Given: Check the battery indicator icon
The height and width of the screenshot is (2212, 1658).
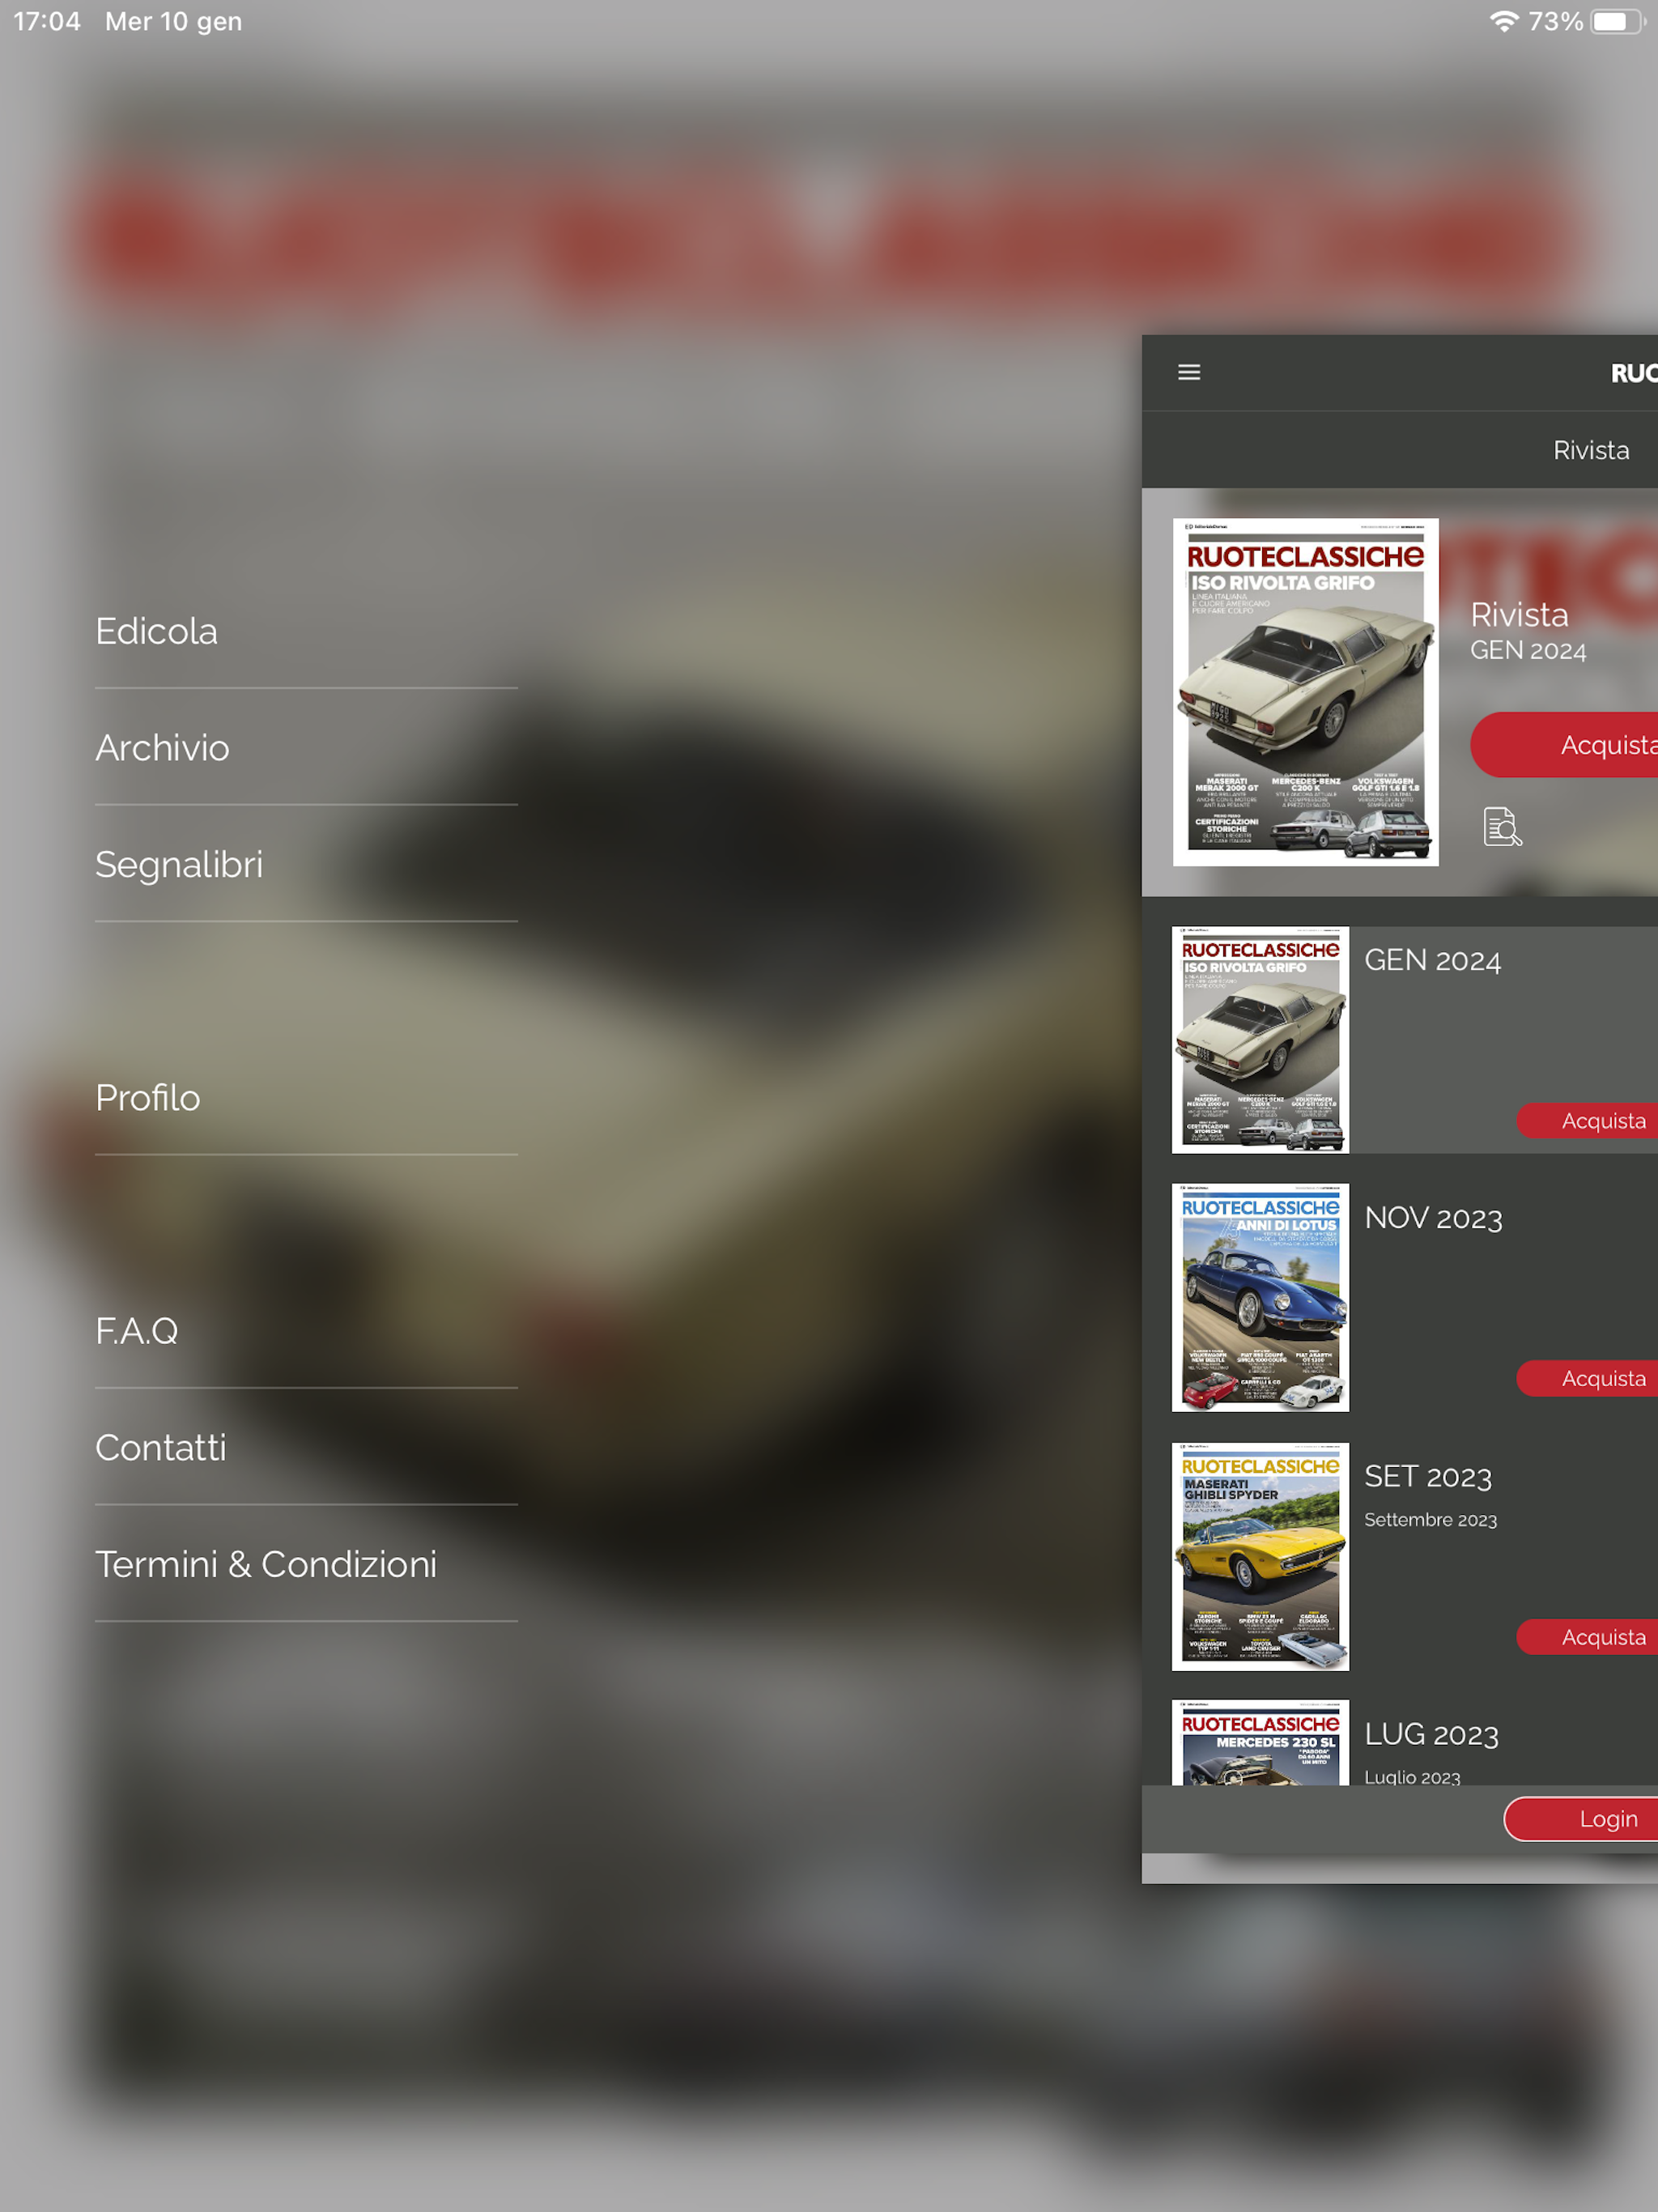Looking at the screenshot, I should click(x=1617, y=21).
